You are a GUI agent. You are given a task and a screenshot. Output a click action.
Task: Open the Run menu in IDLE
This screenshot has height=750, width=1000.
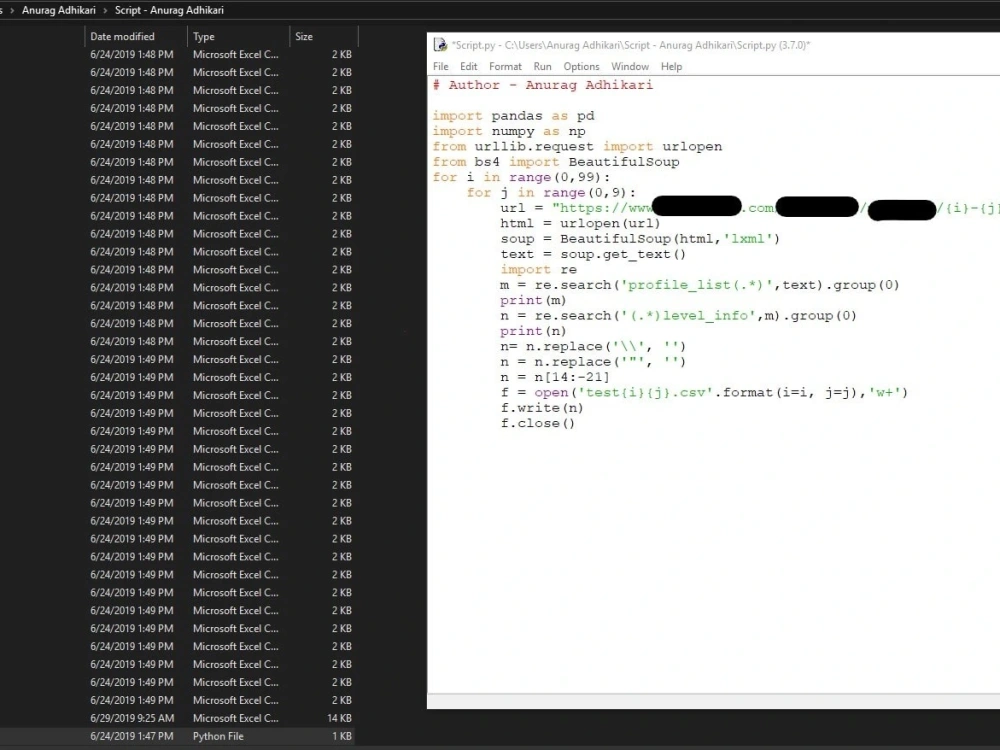click(543, 66)
